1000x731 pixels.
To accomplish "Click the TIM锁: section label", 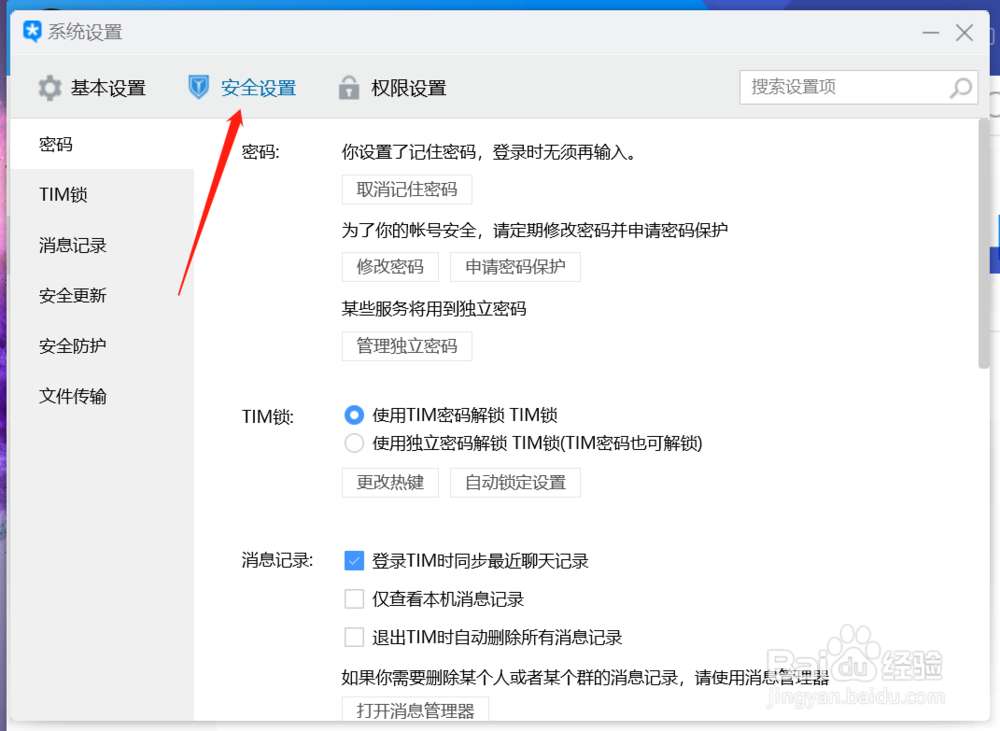I will [x=268, y=417].
